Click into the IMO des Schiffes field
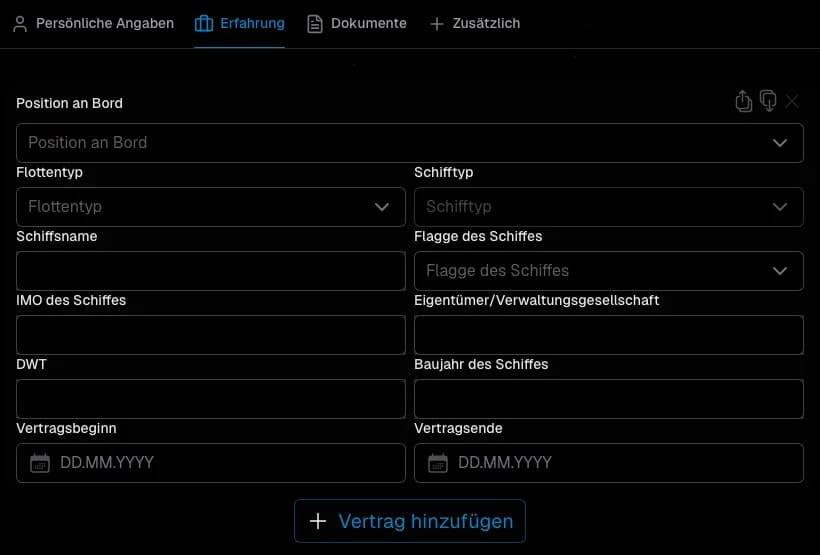The height and width of the screenshot is (555, 820). point(211,335)
